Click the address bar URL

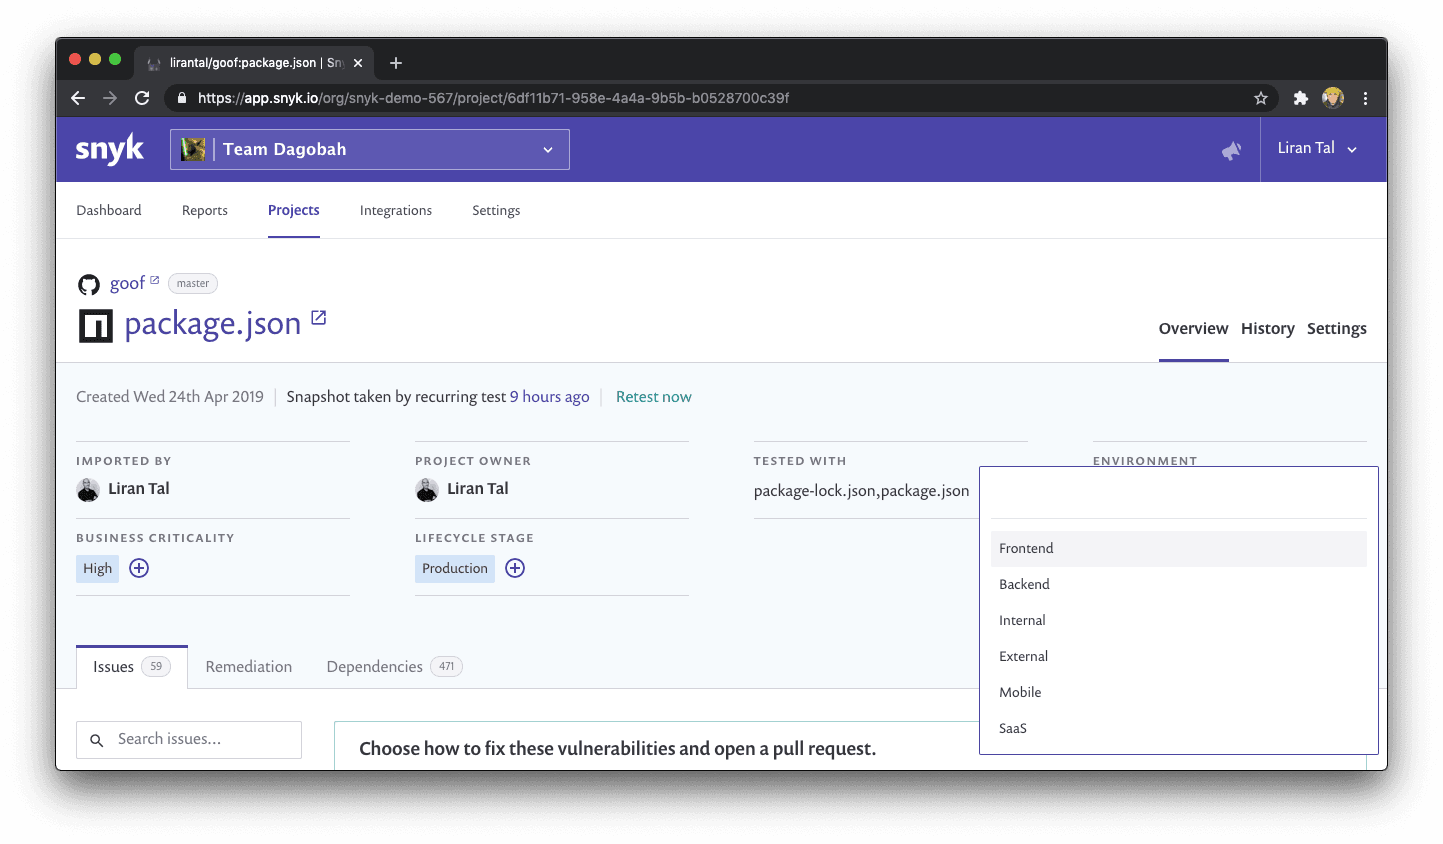(x=493, y=98)
